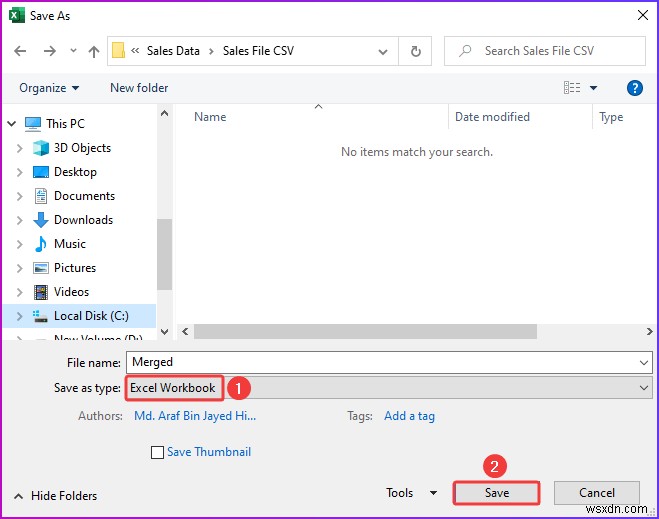Open Desktop in the navigation pane

[75, 172]
